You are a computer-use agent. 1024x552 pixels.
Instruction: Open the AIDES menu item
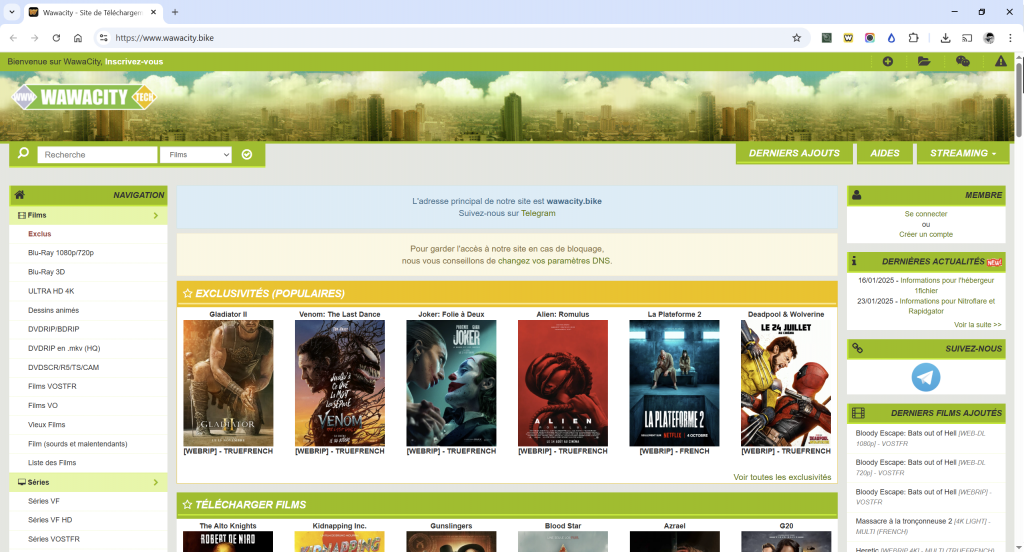885,153
